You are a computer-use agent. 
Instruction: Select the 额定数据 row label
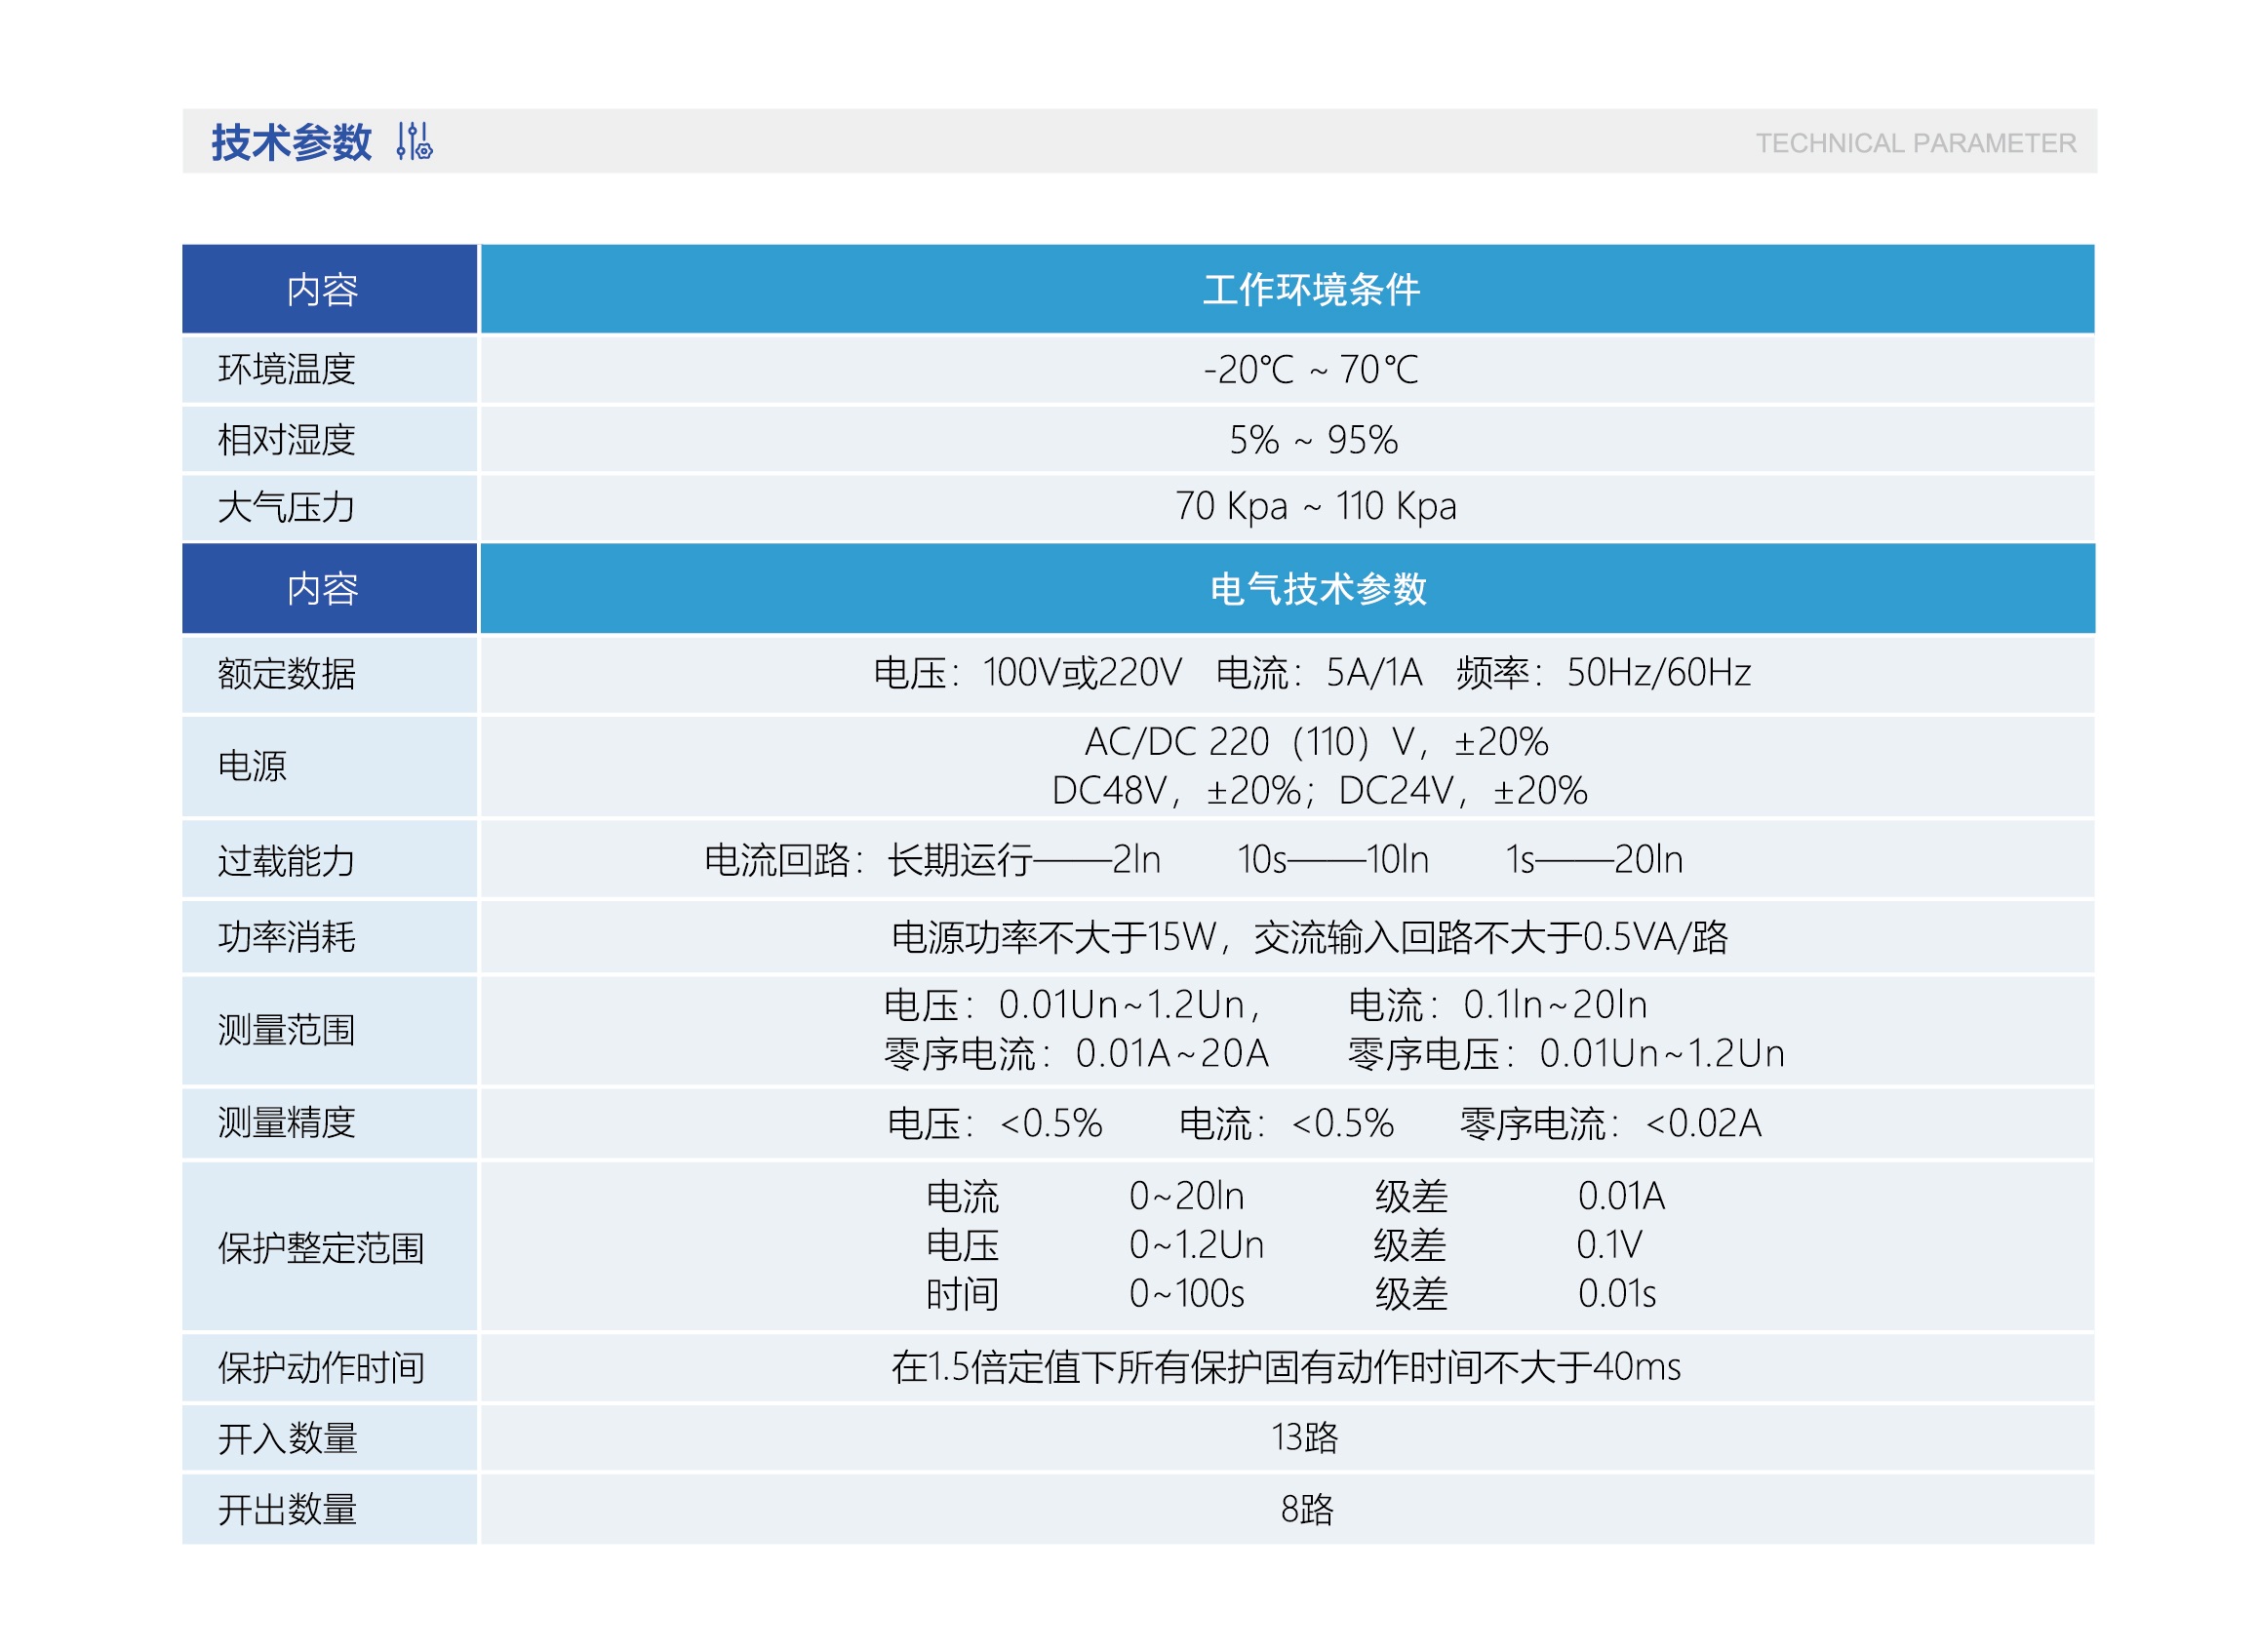click(286, 674)
